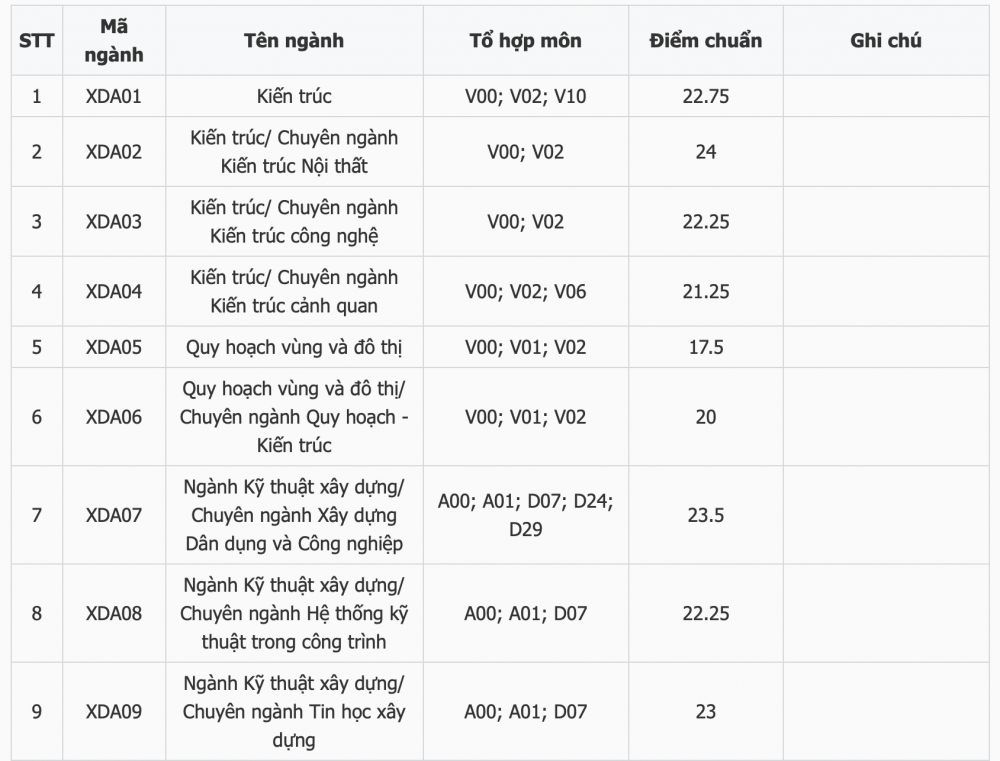Click the Tin học xây dựng major cell
Image resolution: width=1000 pixels, height=761 pixels.
(294, 712)
